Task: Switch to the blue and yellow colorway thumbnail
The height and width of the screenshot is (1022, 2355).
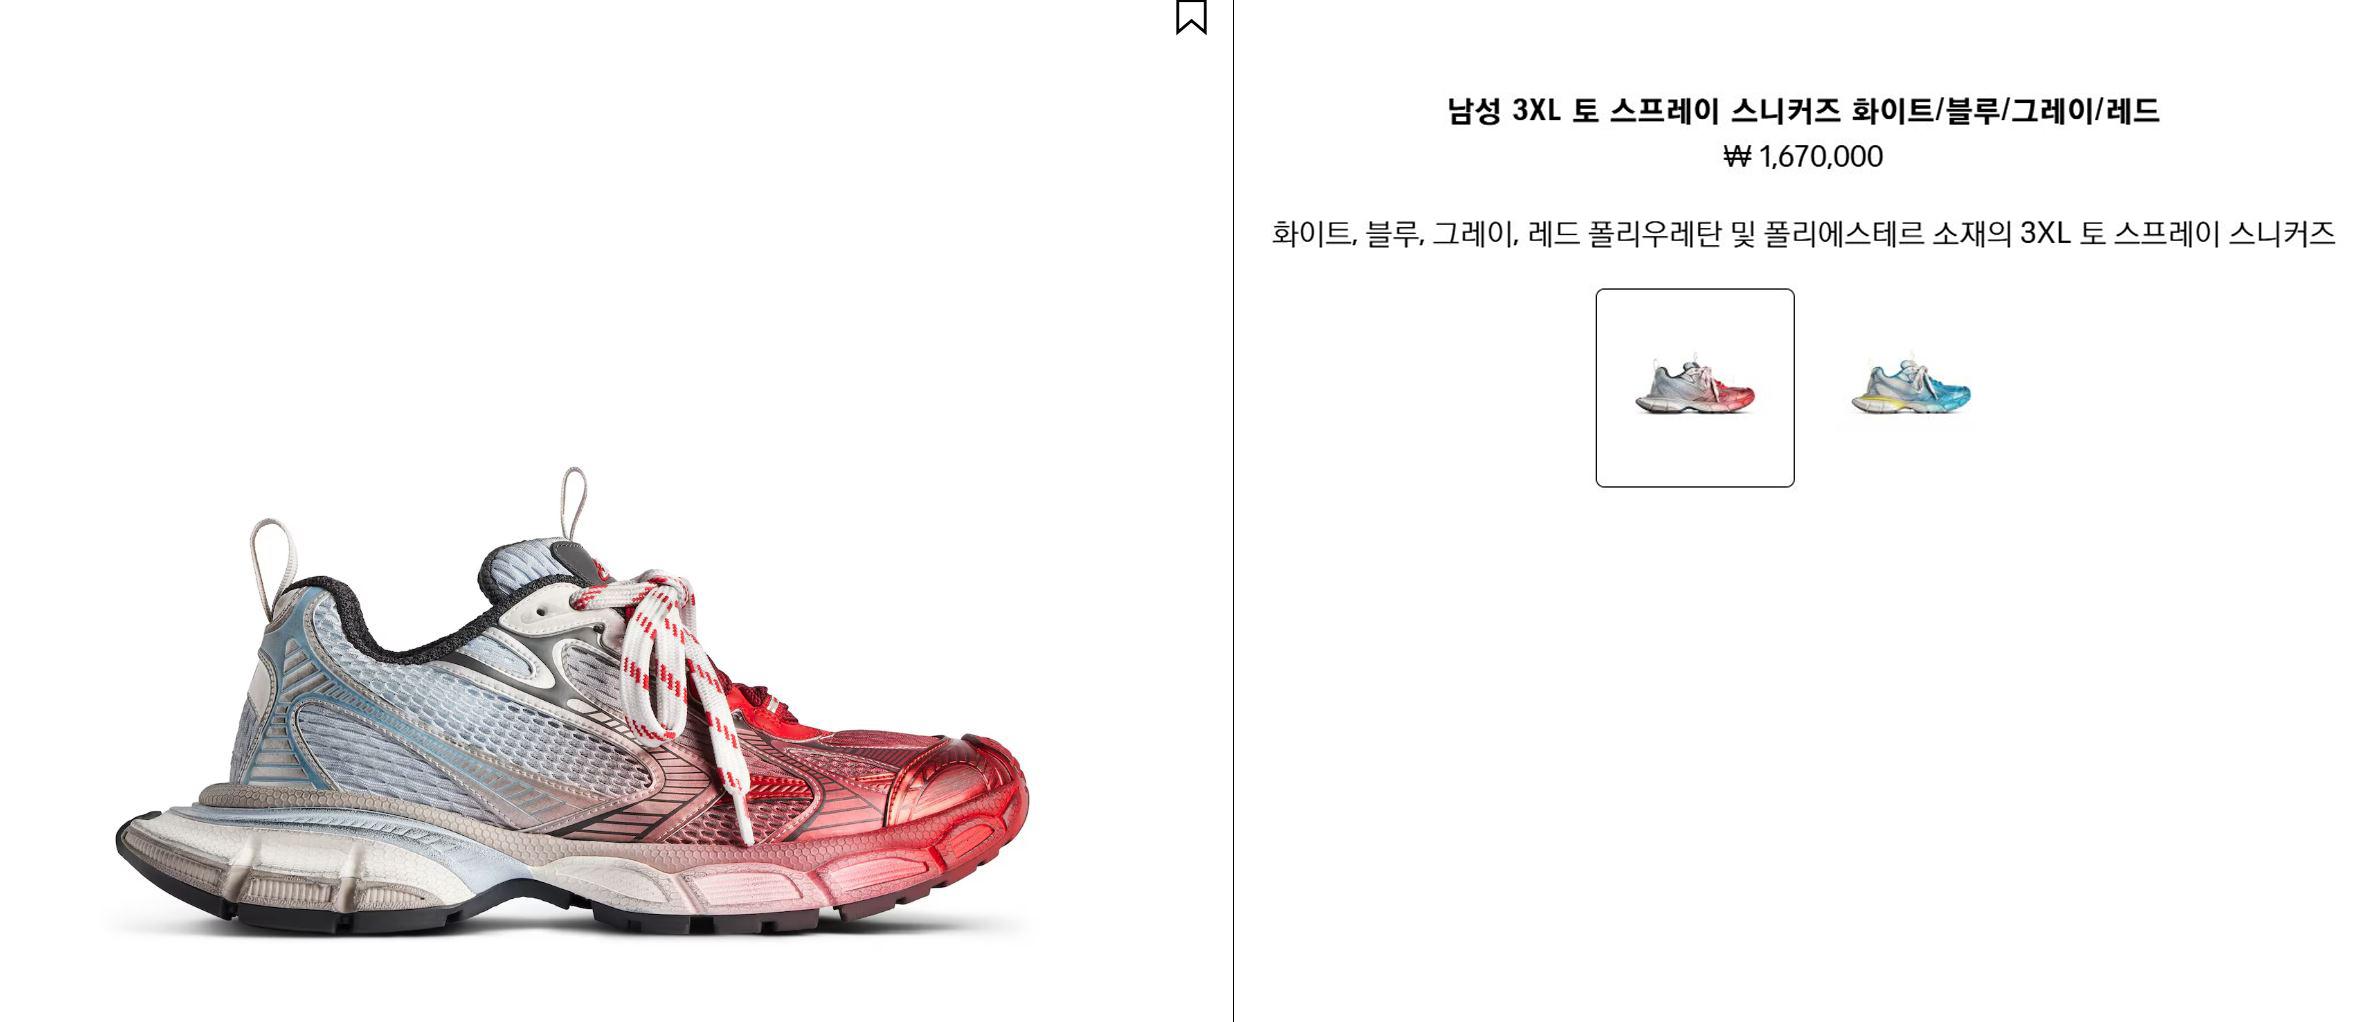Action: [1910, 388]
